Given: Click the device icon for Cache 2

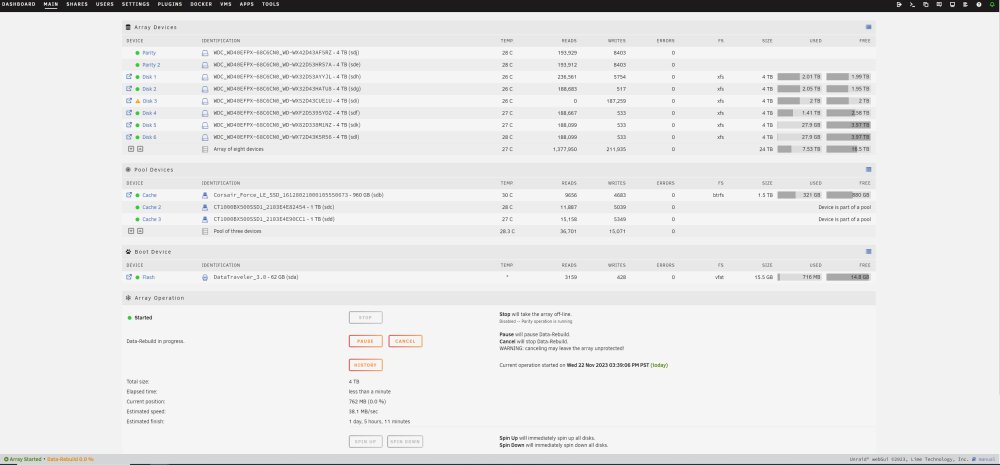Looking at the screenshot, I should [x=205, y=207].
